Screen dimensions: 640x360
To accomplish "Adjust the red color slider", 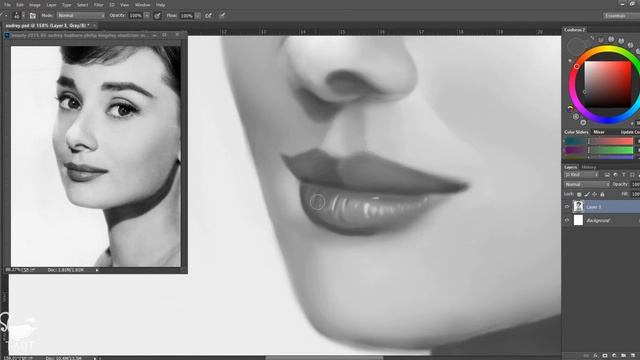I will coord(611,141).
